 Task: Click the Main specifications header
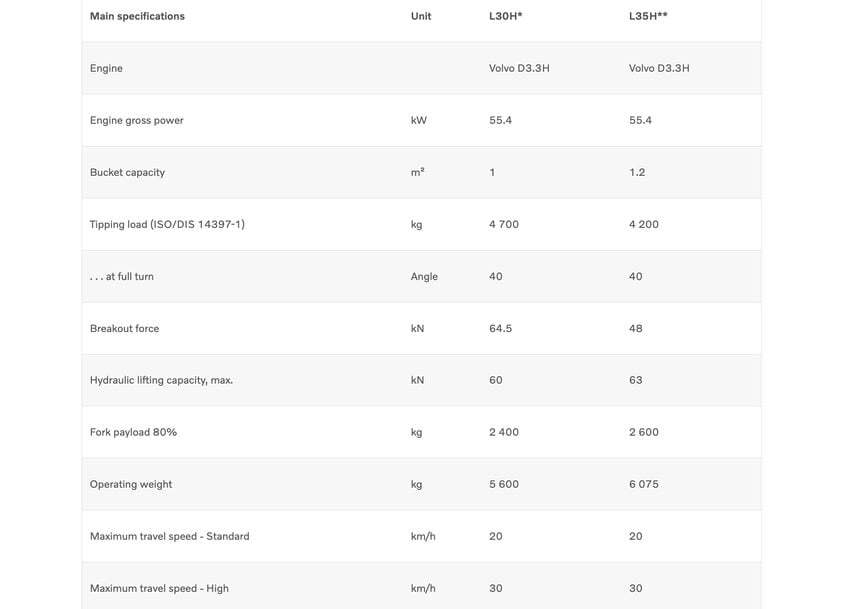pyautogui.click(x=137, y=16)
